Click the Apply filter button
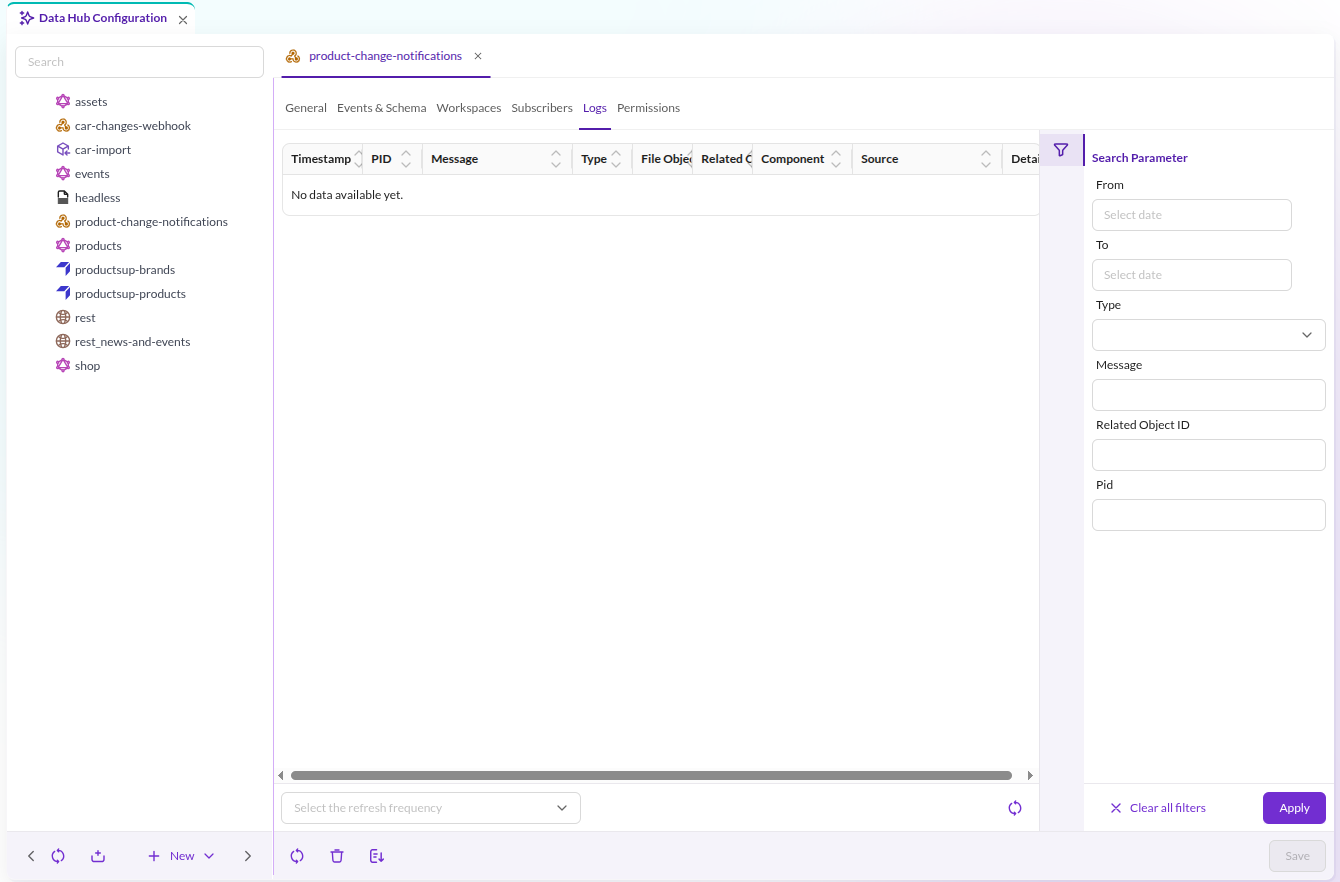Viewport: 1340px width, 882px height. coord(1294,808)
